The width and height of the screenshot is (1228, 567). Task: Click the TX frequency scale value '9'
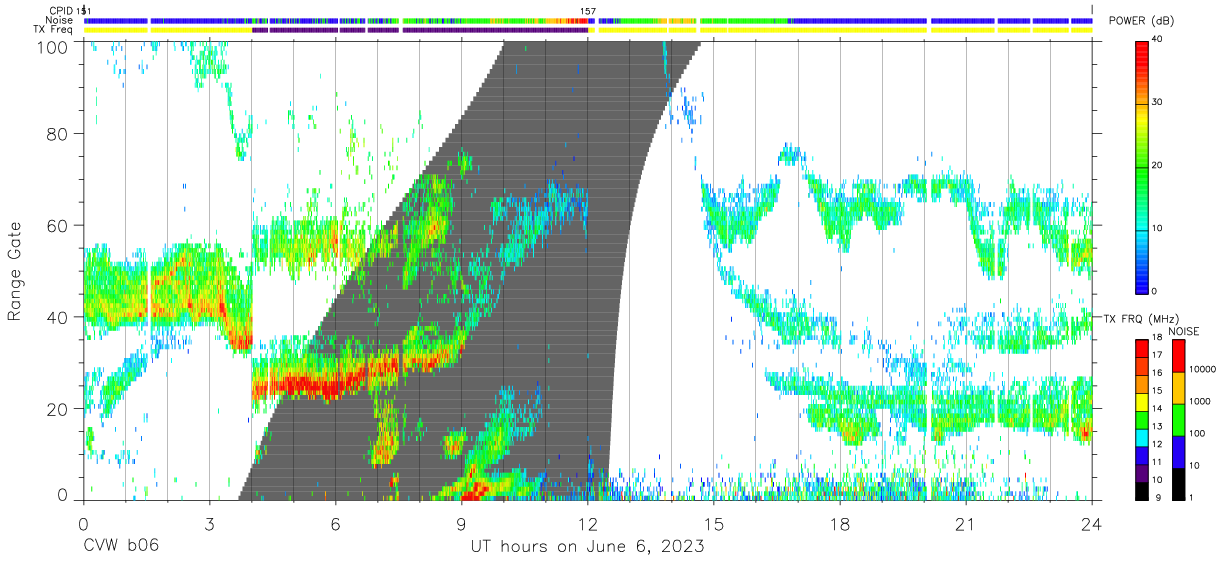point(1156,497)
